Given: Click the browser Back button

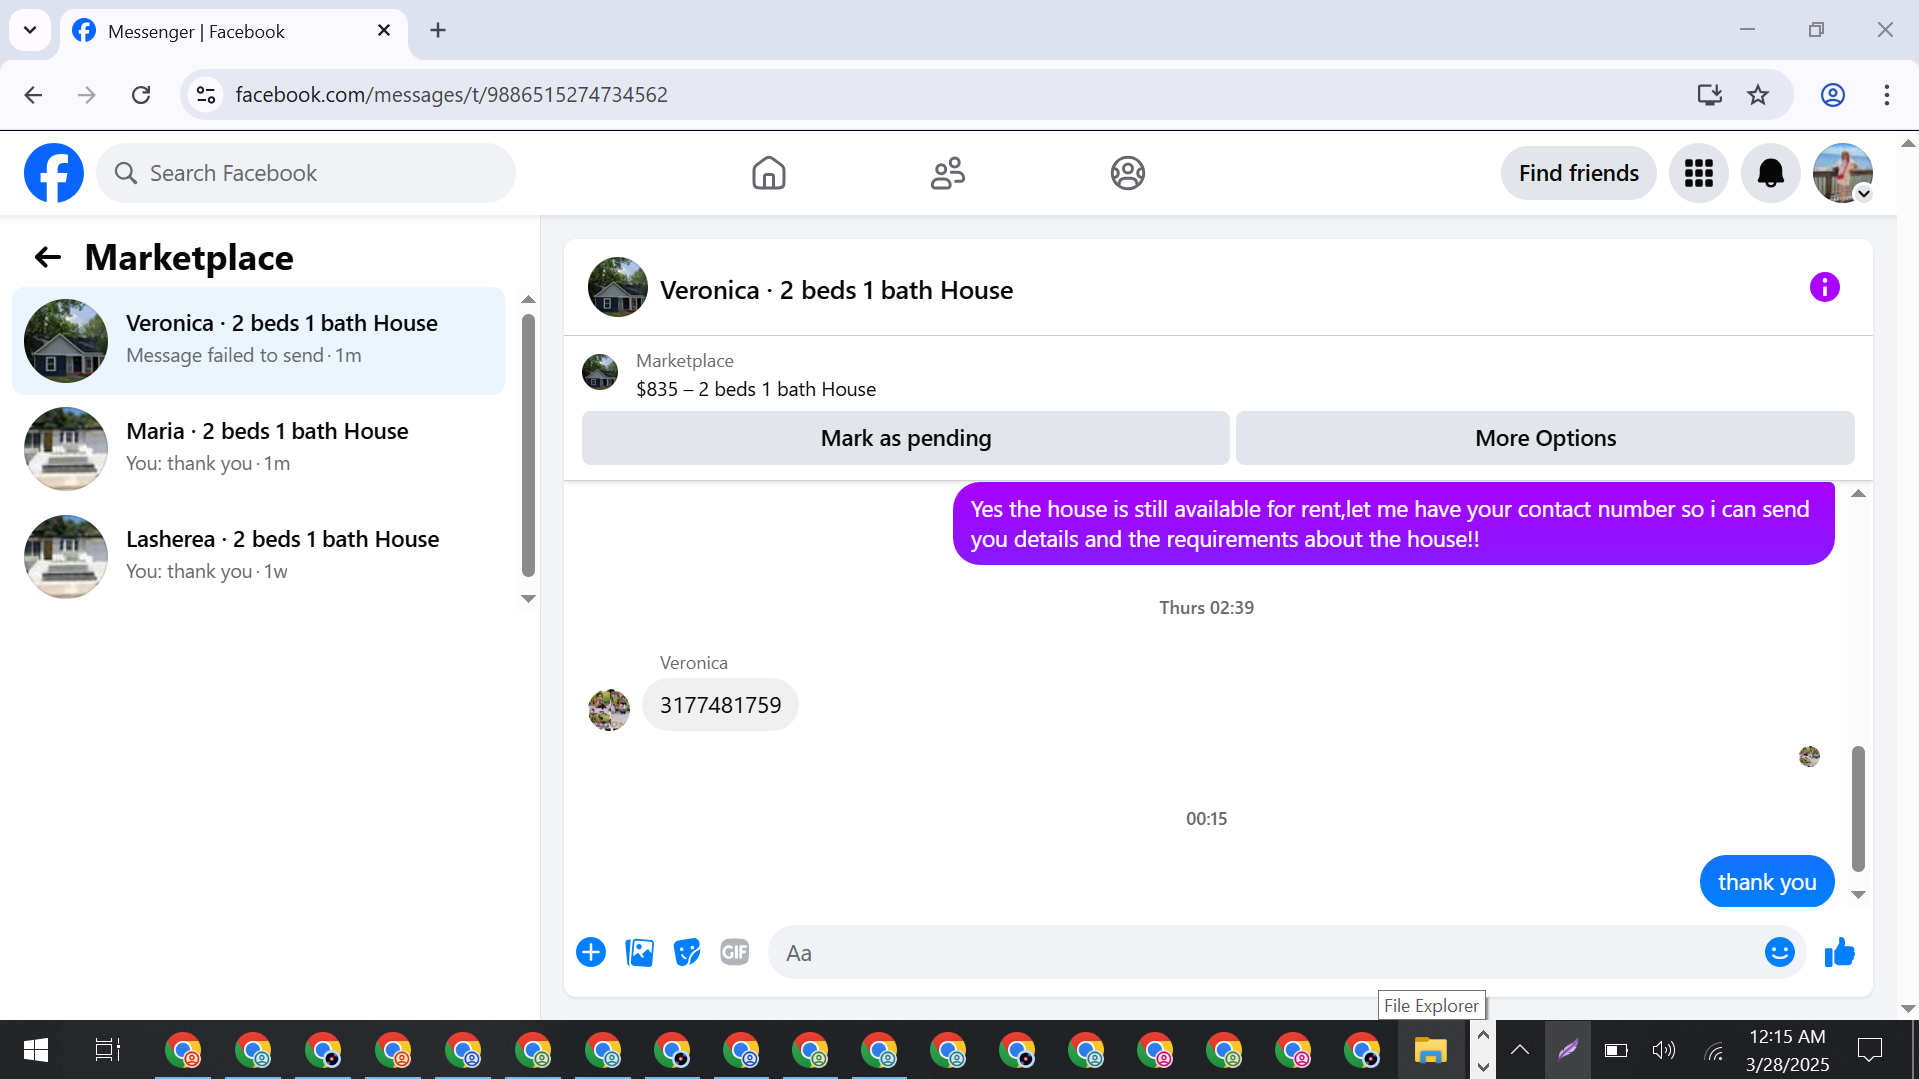Looking at the screenshot, I should pyautogui.click(x=33, y=95).
